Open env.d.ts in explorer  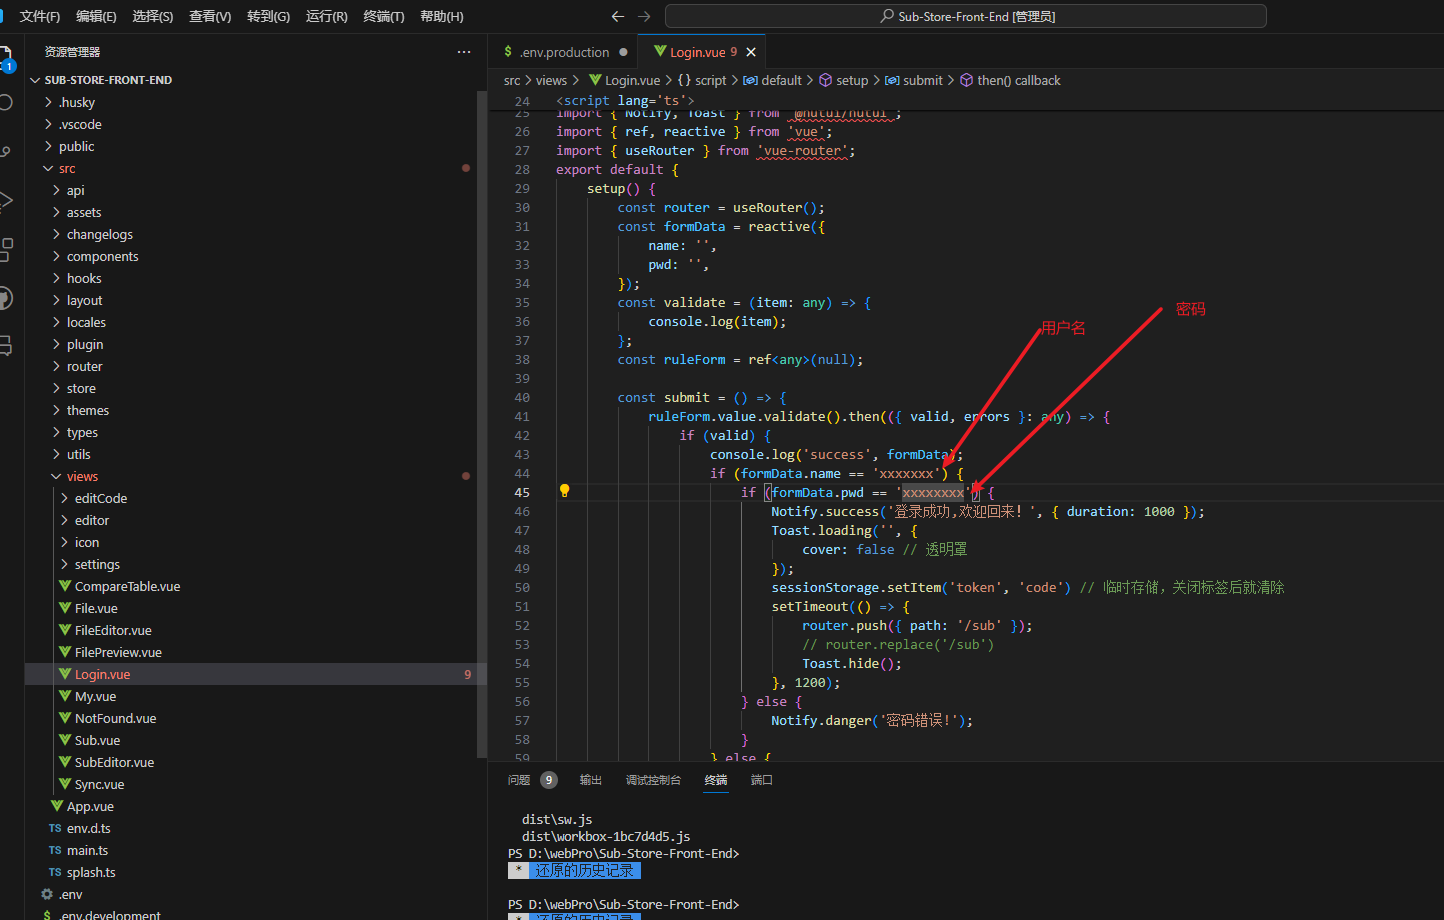coord(88,828)
